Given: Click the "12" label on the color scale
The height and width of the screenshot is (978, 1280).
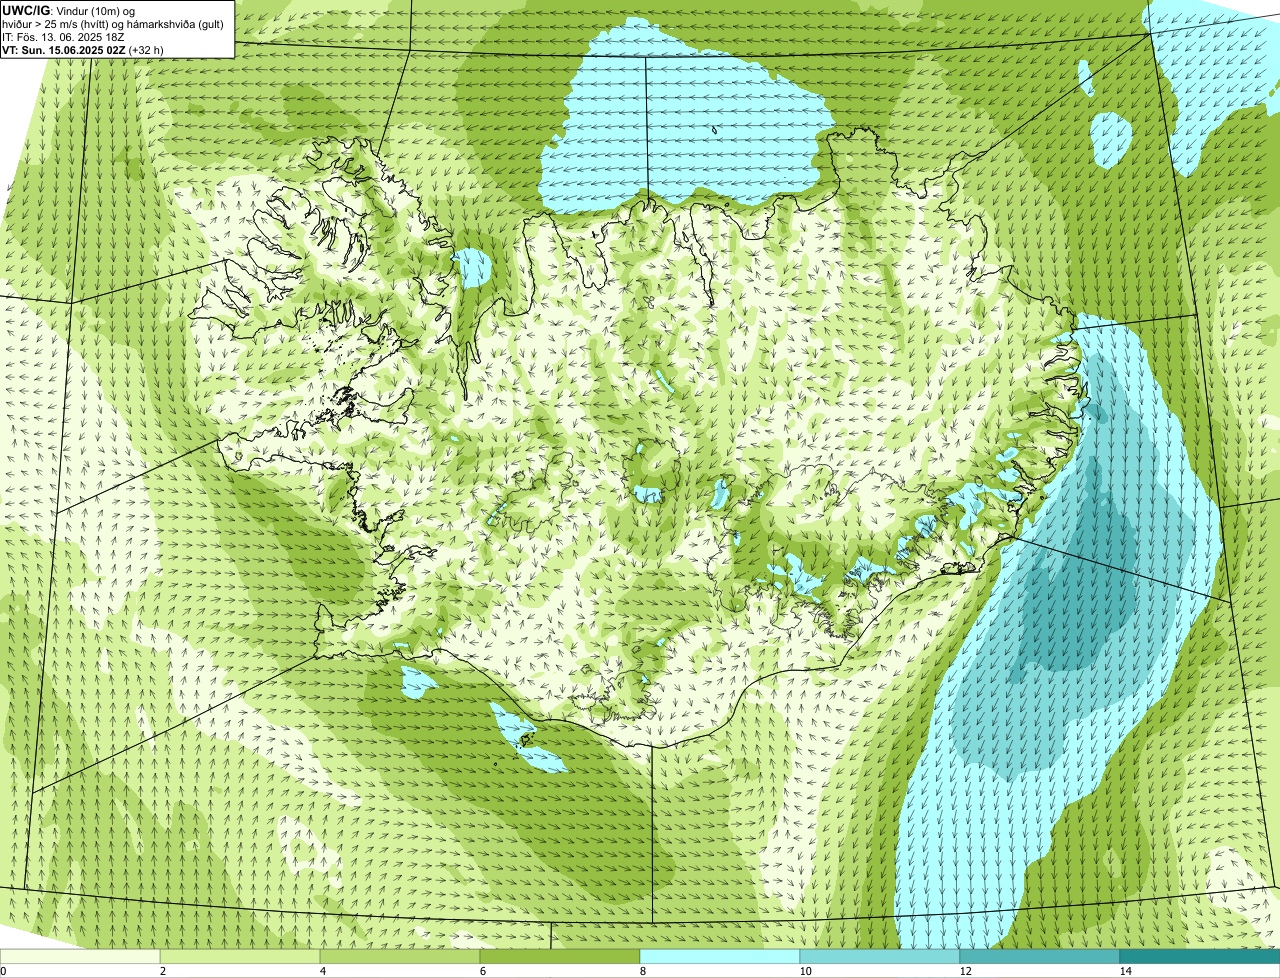Looking at the screenshot, I should [x=965, y=971].
